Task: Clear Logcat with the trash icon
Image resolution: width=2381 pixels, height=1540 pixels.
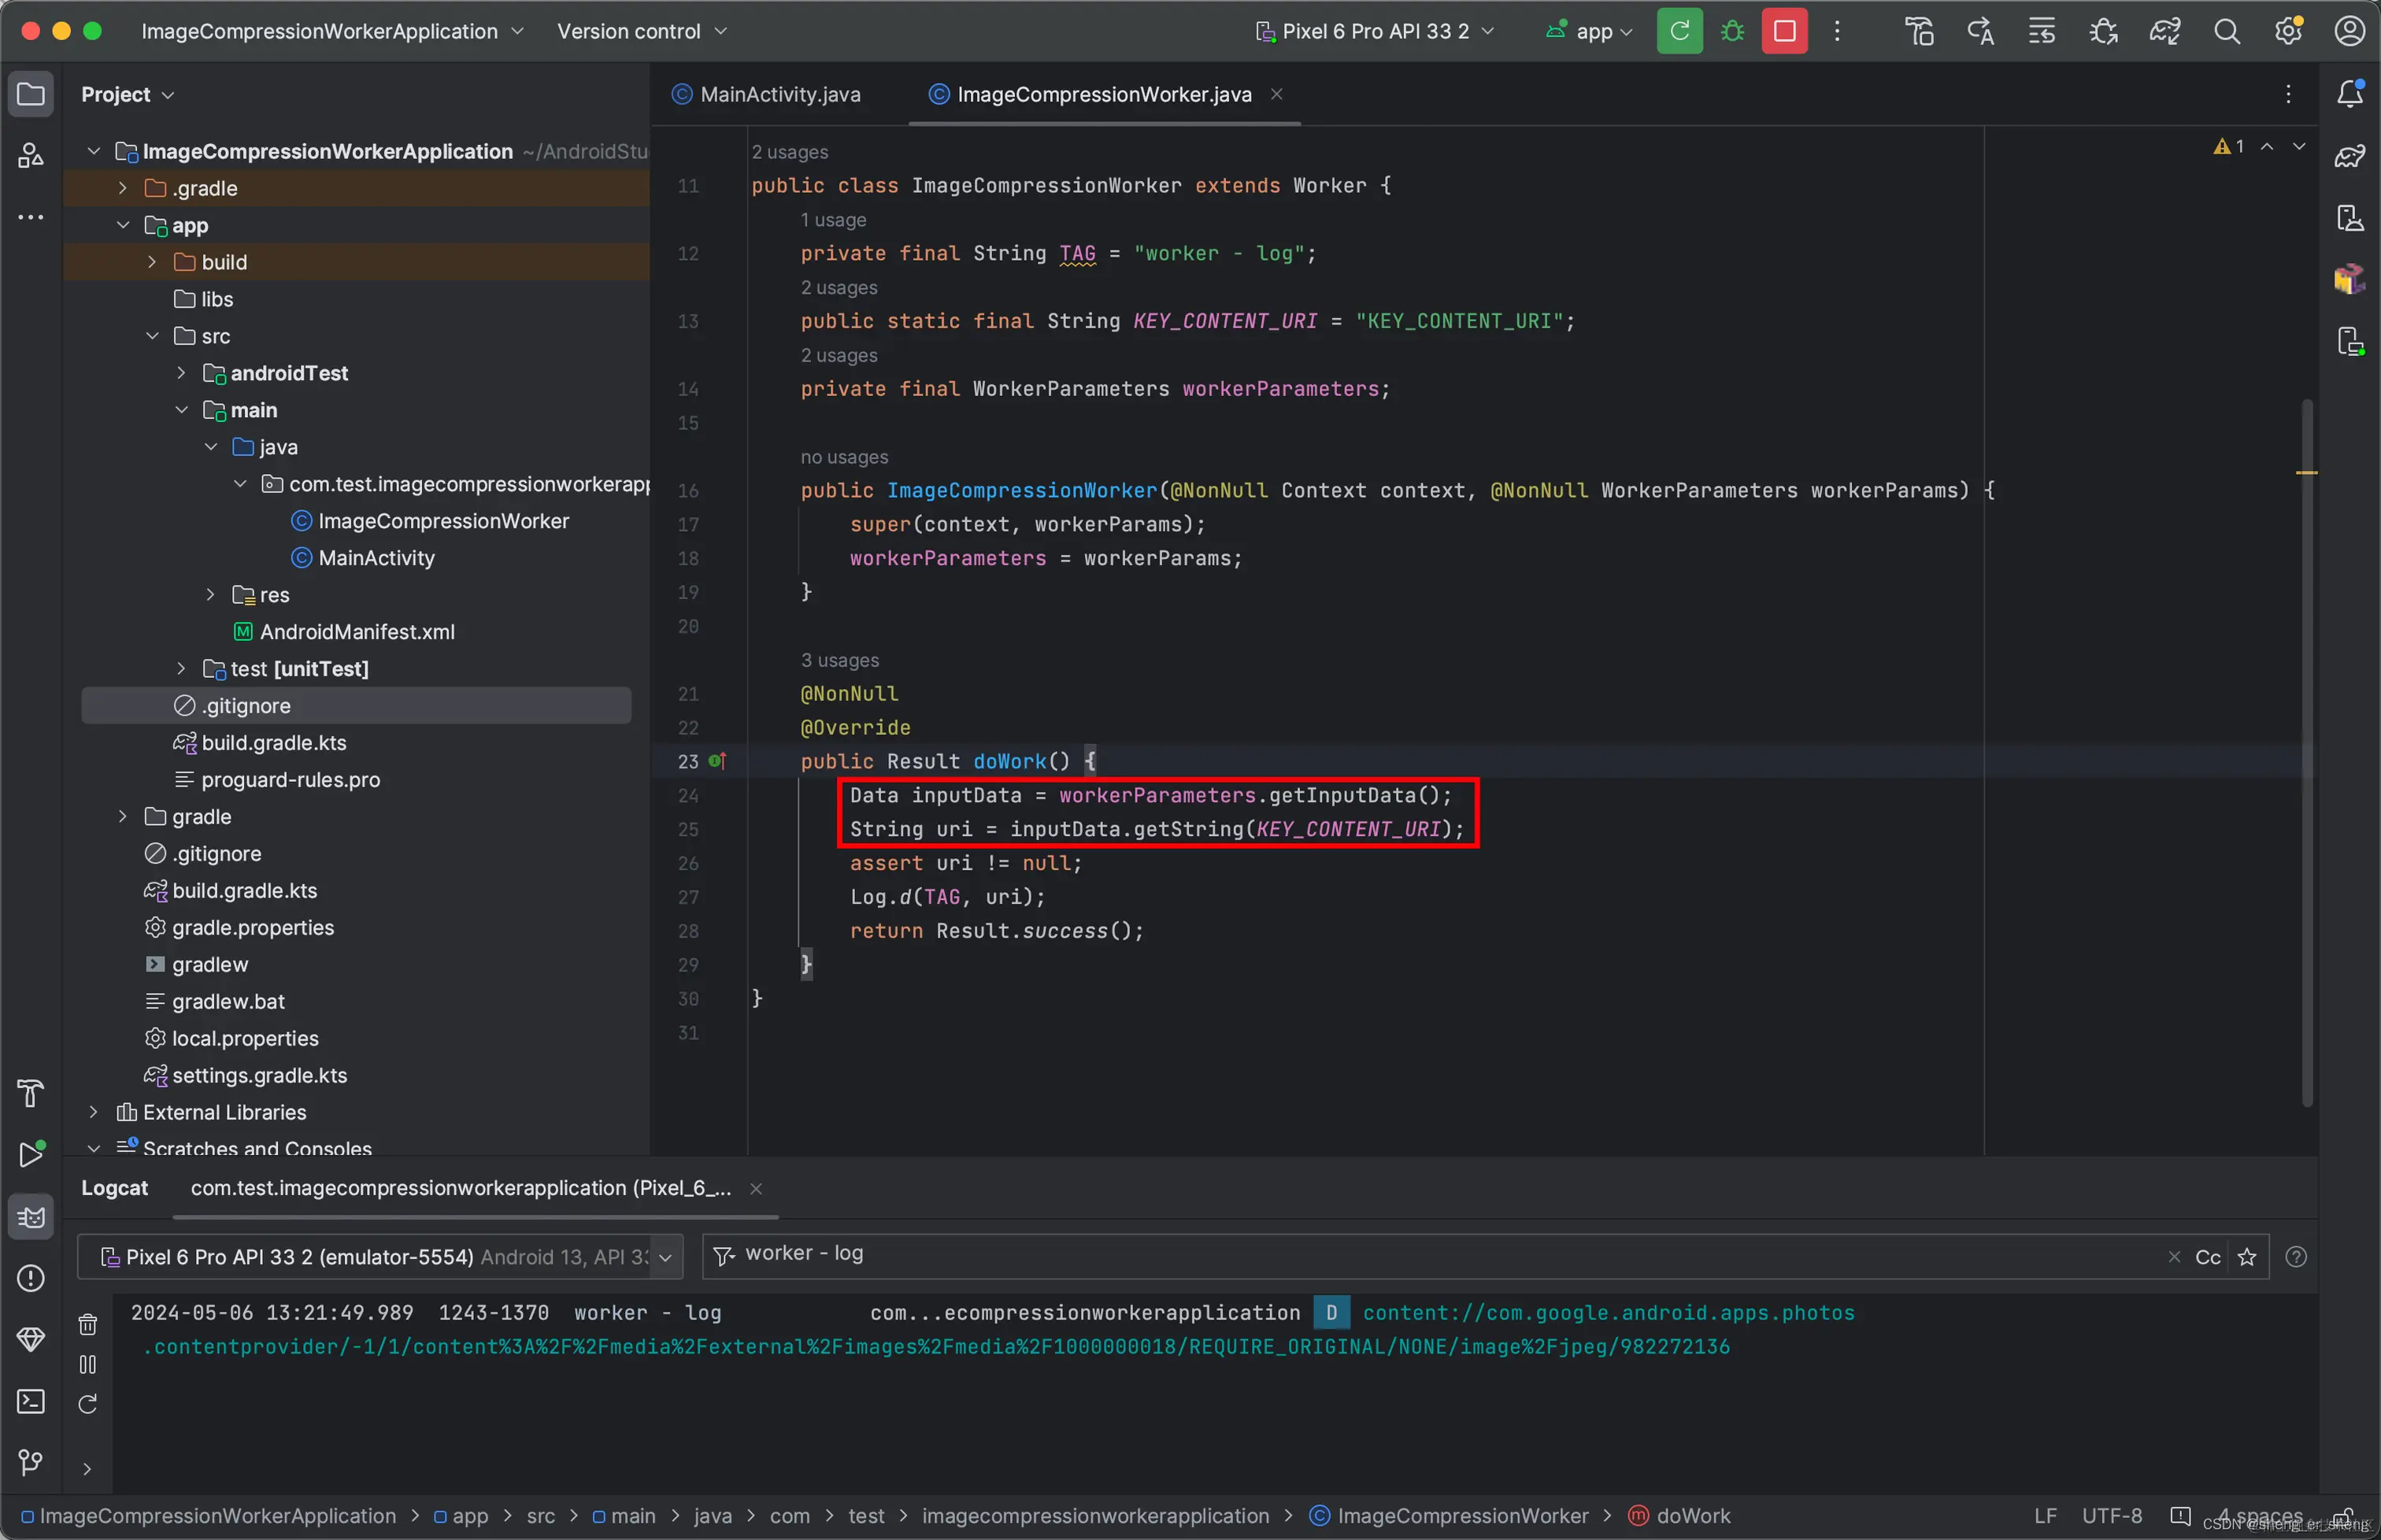Action: pyautogui.click(x=88, y=1324)
